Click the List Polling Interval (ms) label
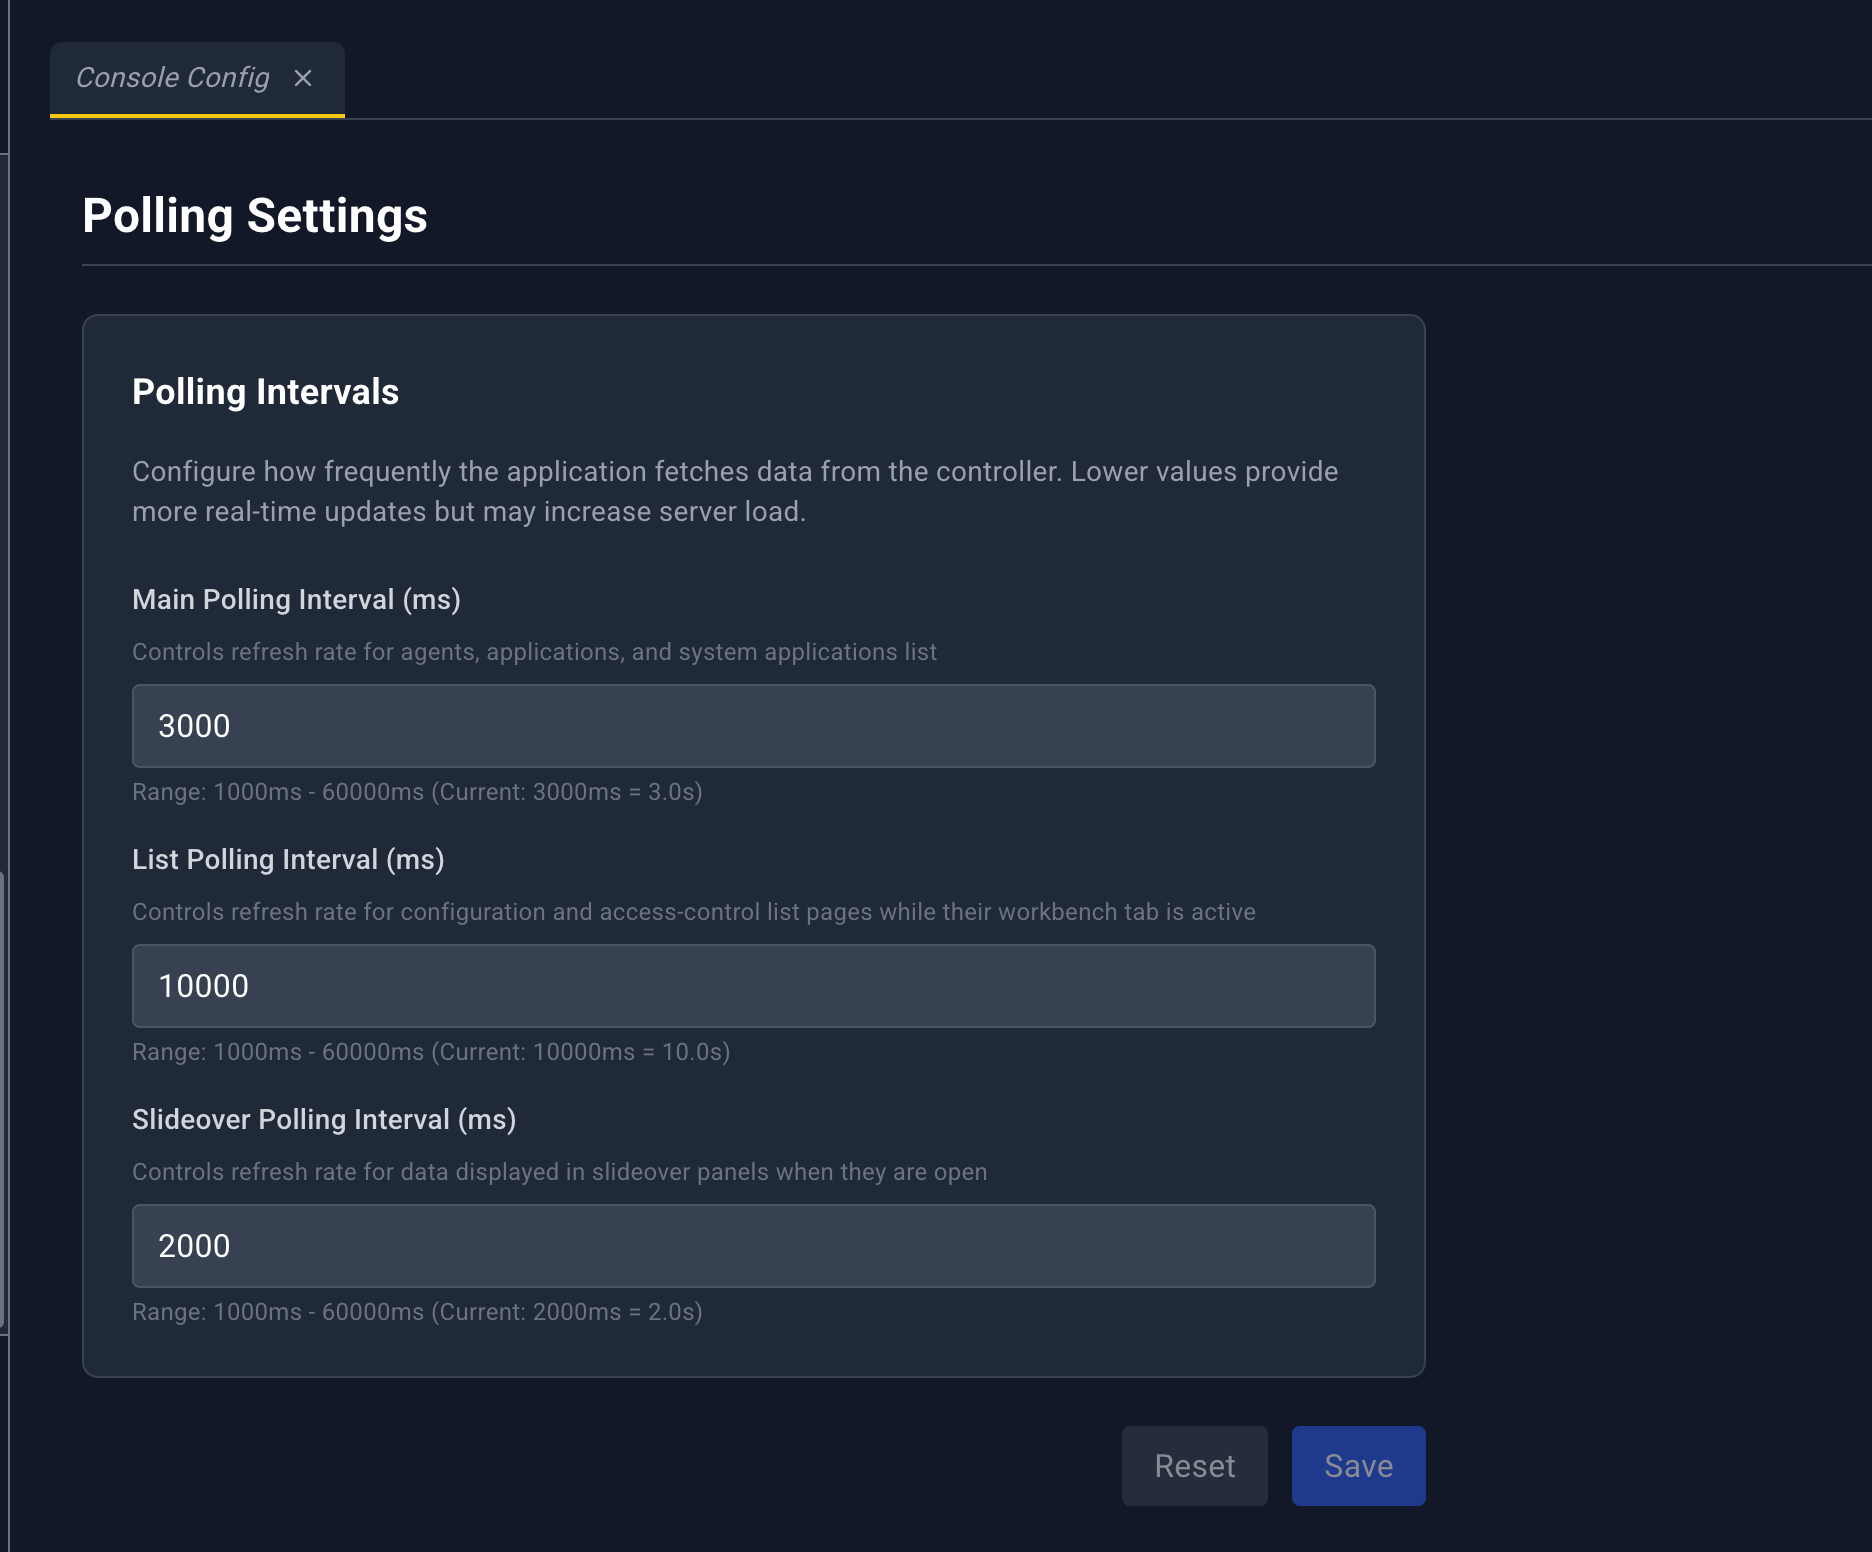1872x1552 pixels. click(288, 860)
